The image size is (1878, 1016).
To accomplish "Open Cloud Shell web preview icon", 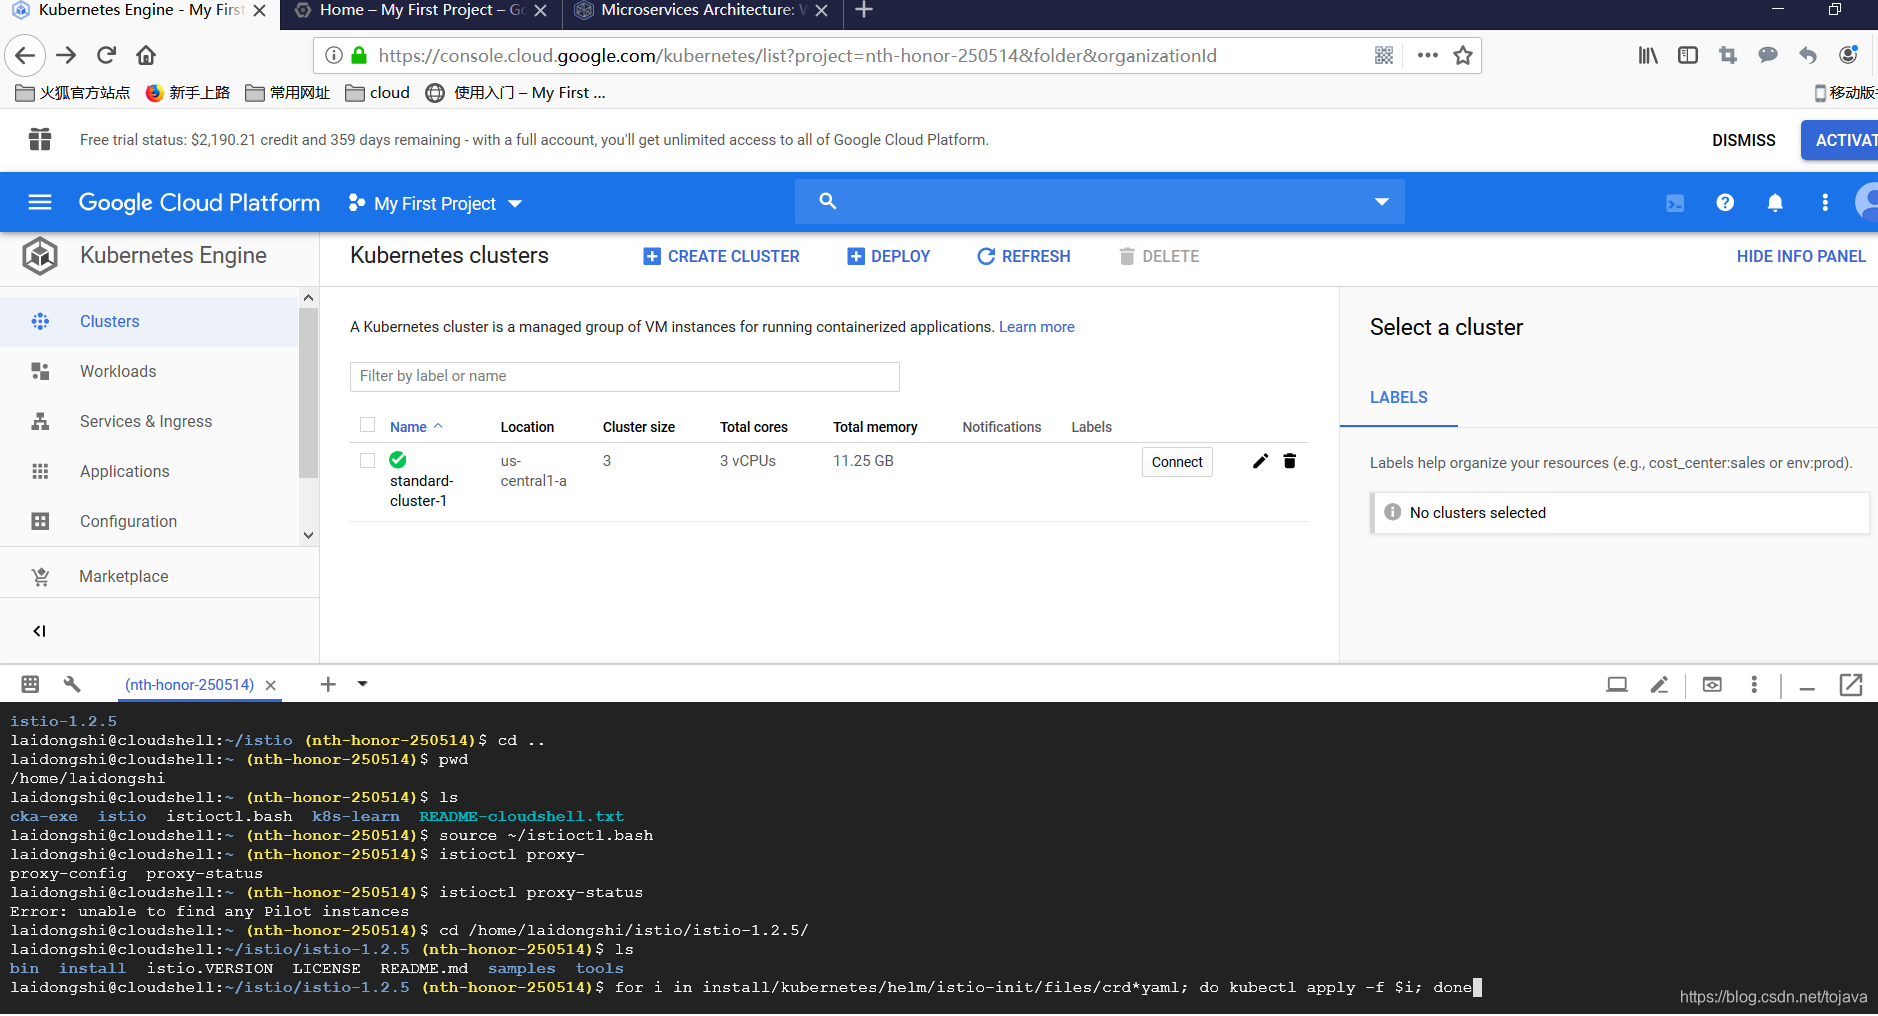I will point(1712,685).
